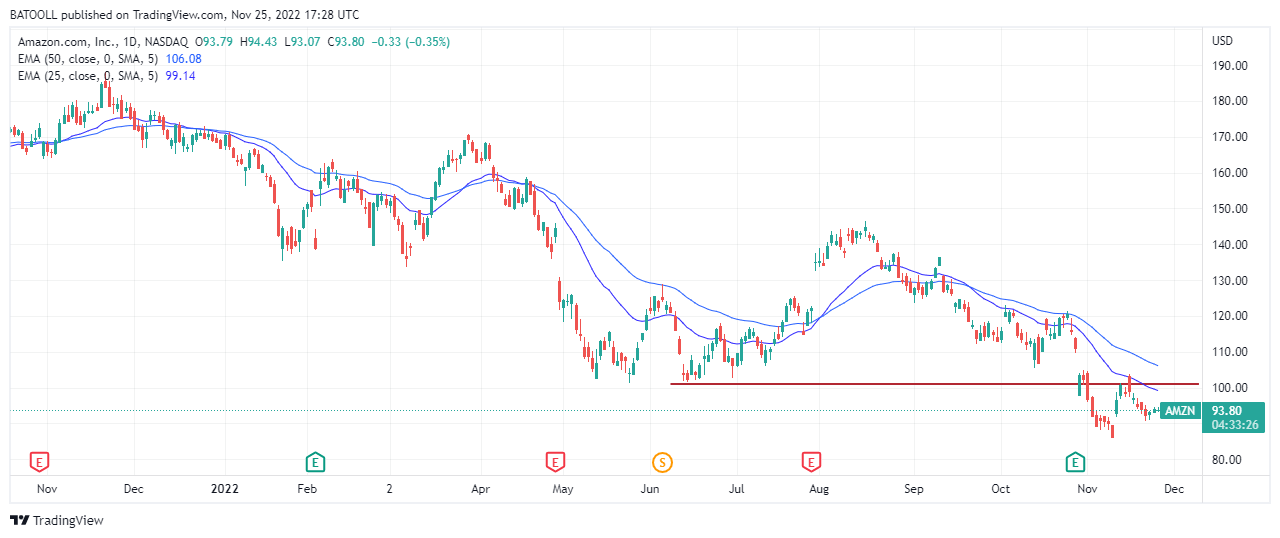This screenshot has height=538, width=1280.
Task: Open the red earnings marker near August
Action: point(811,461)
